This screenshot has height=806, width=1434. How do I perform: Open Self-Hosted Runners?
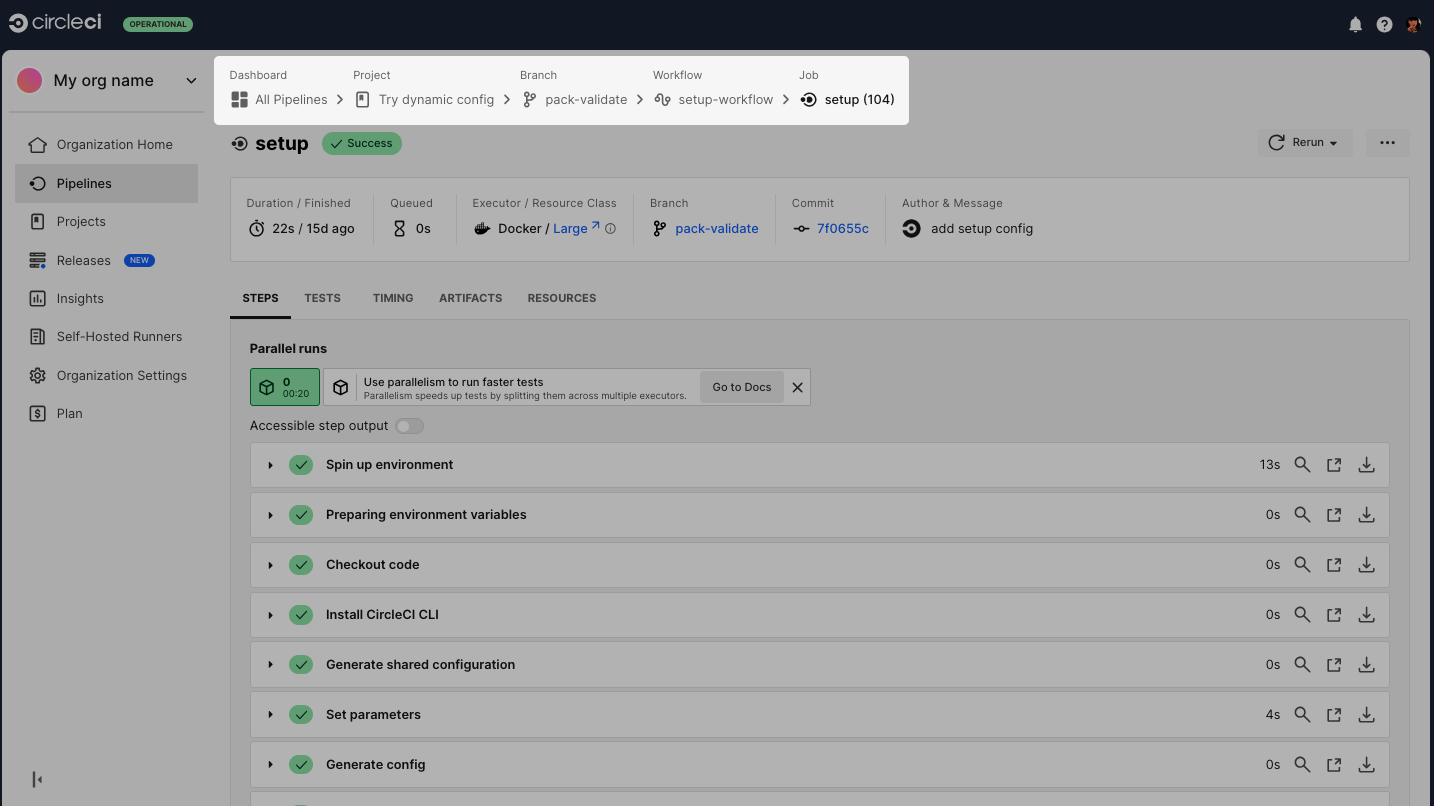pos(107,336)
